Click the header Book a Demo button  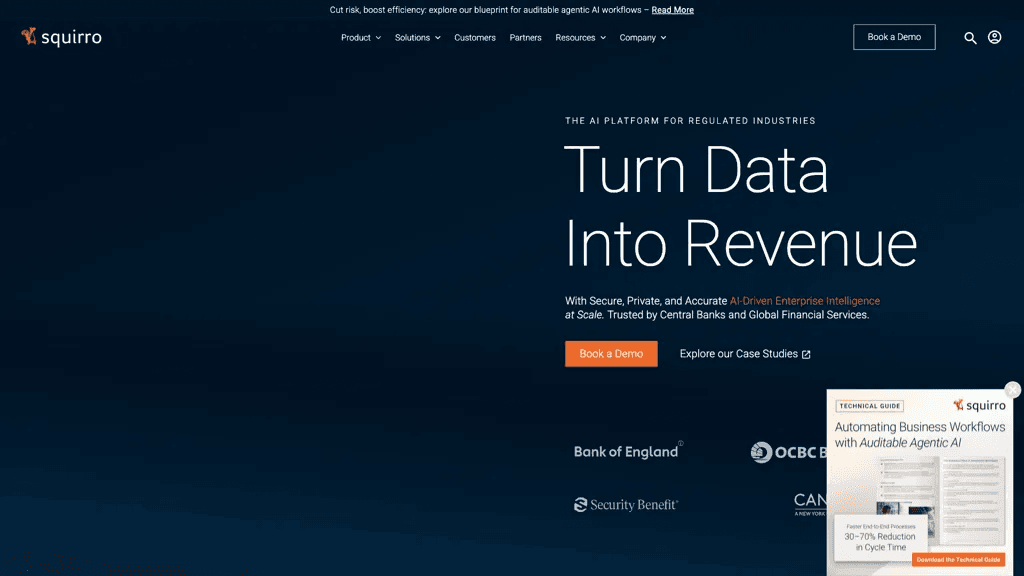click(x=894, y=37)
